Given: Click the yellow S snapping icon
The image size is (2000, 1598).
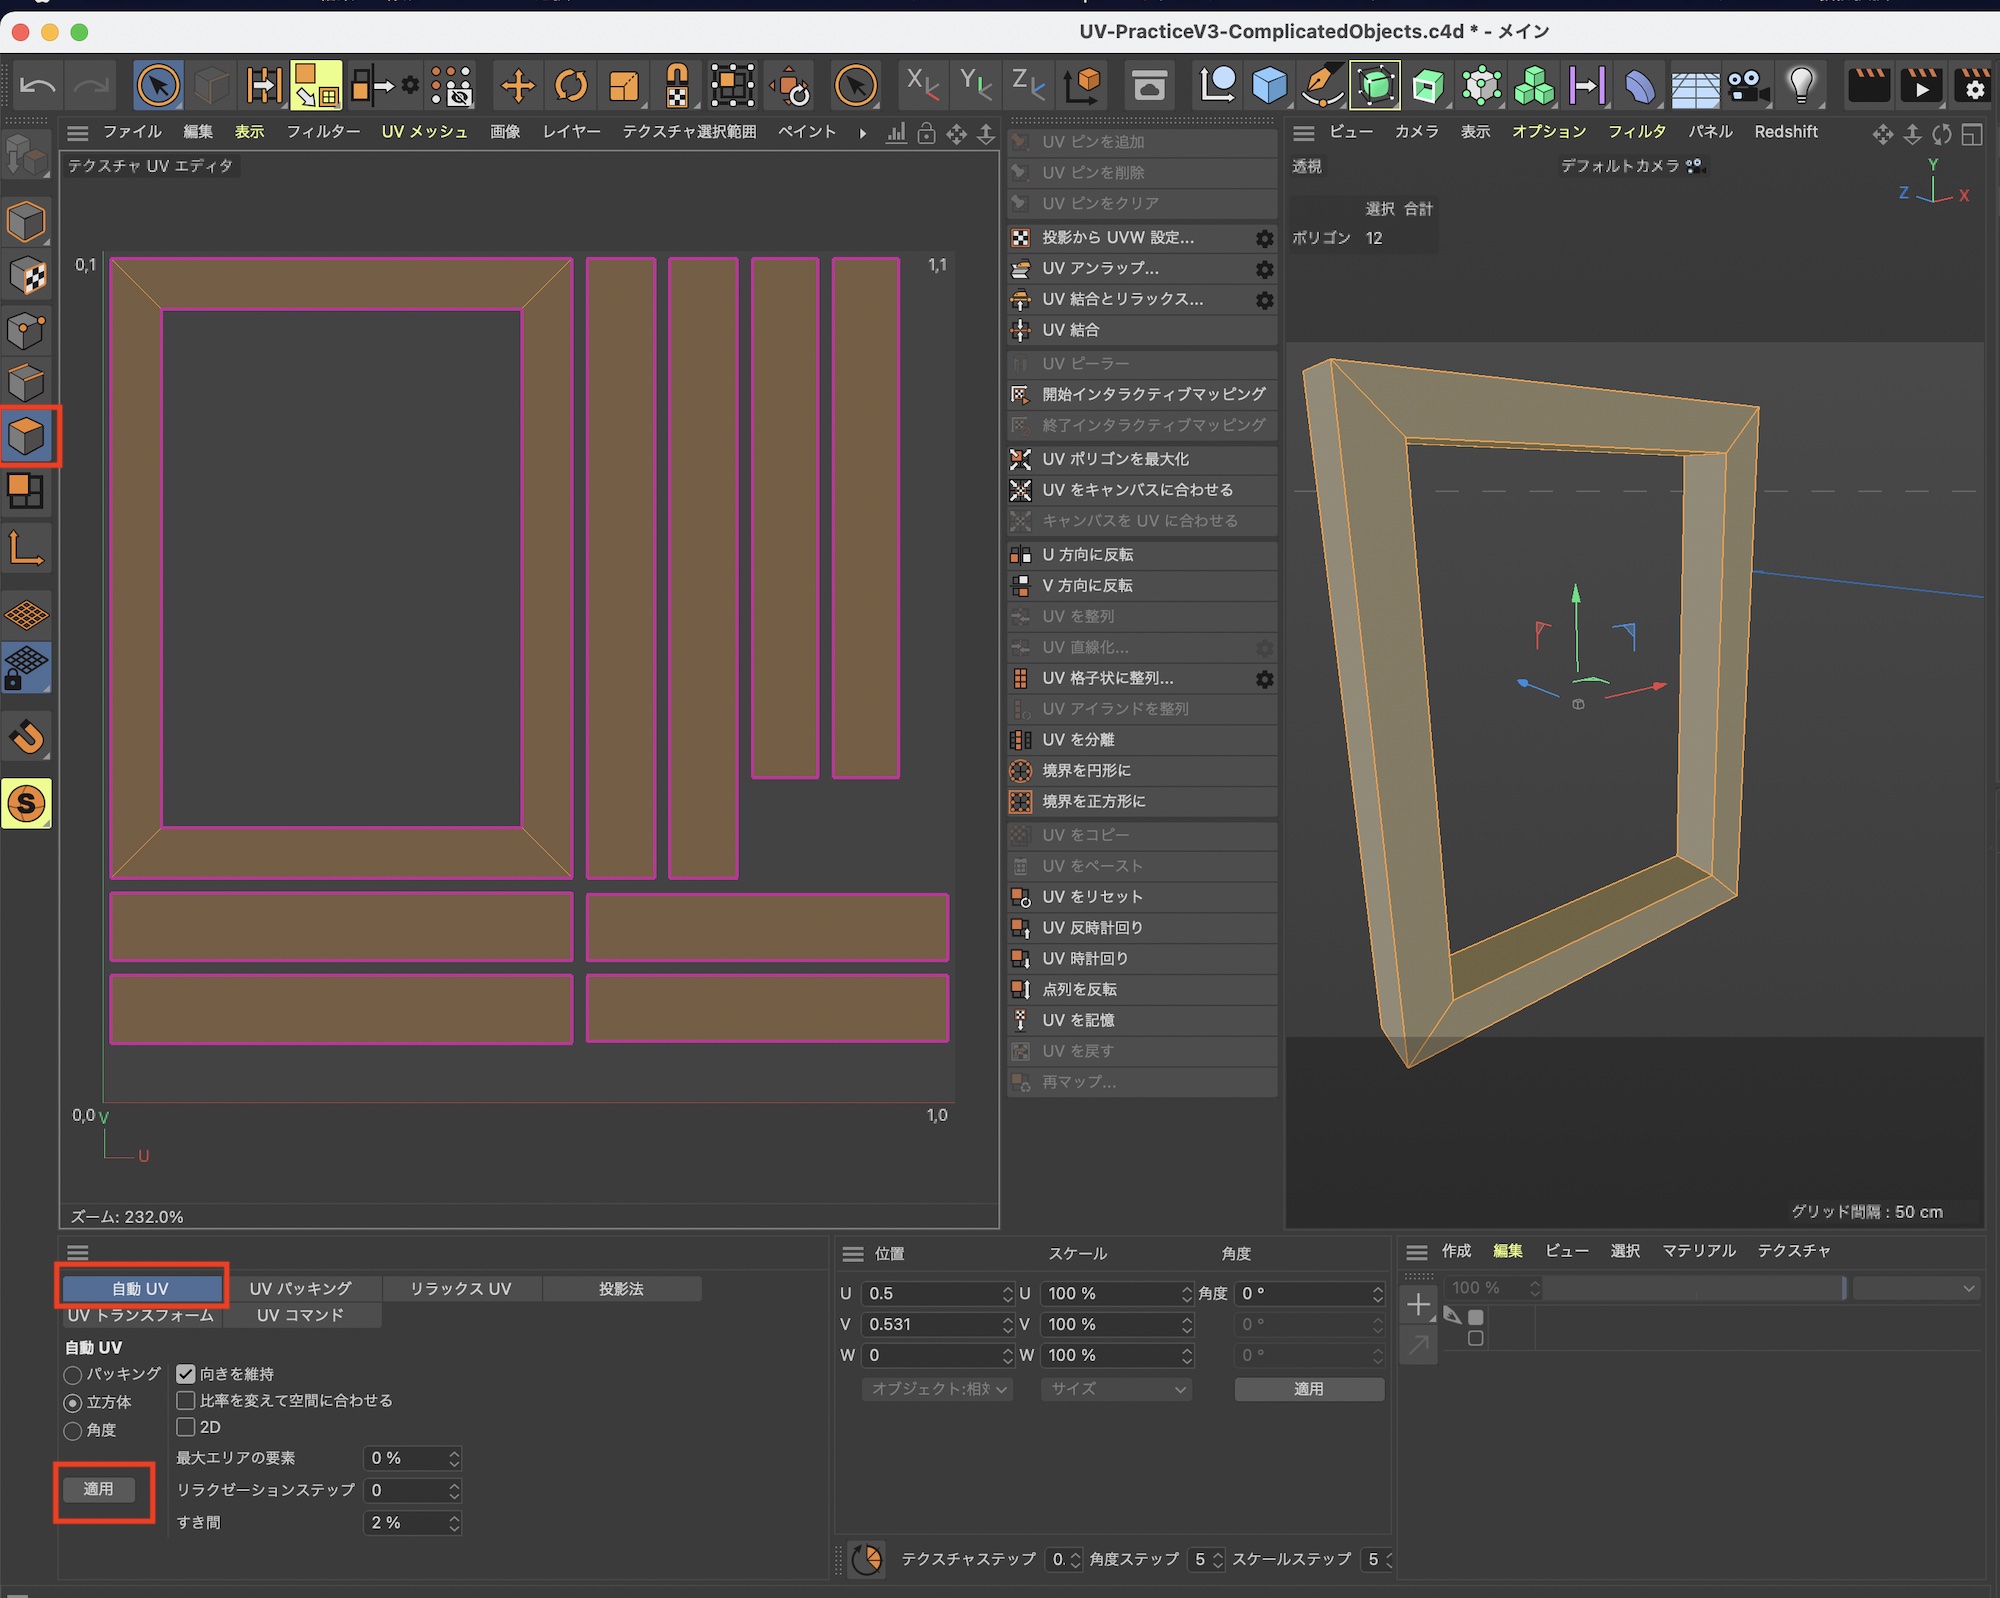Looking at the screenshot, I should point(27,803).
